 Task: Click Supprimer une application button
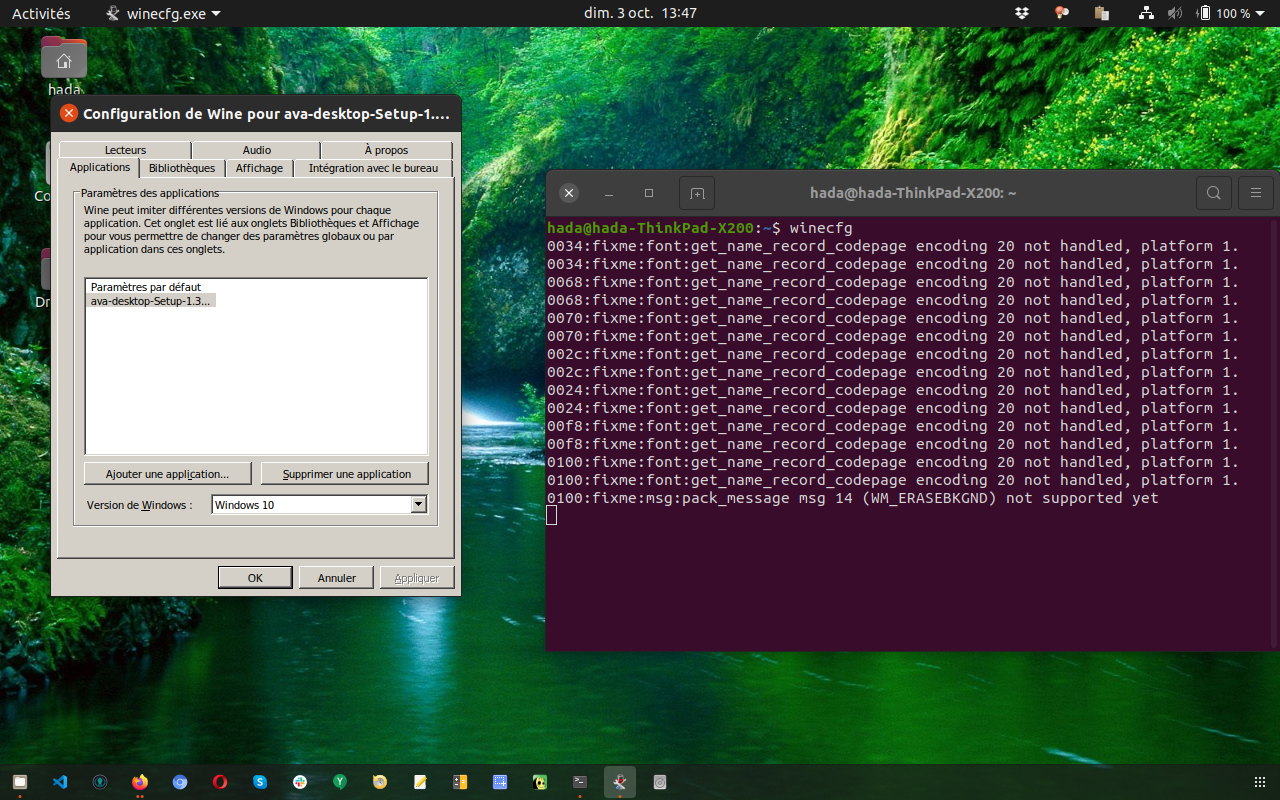(x=346, y=473)
